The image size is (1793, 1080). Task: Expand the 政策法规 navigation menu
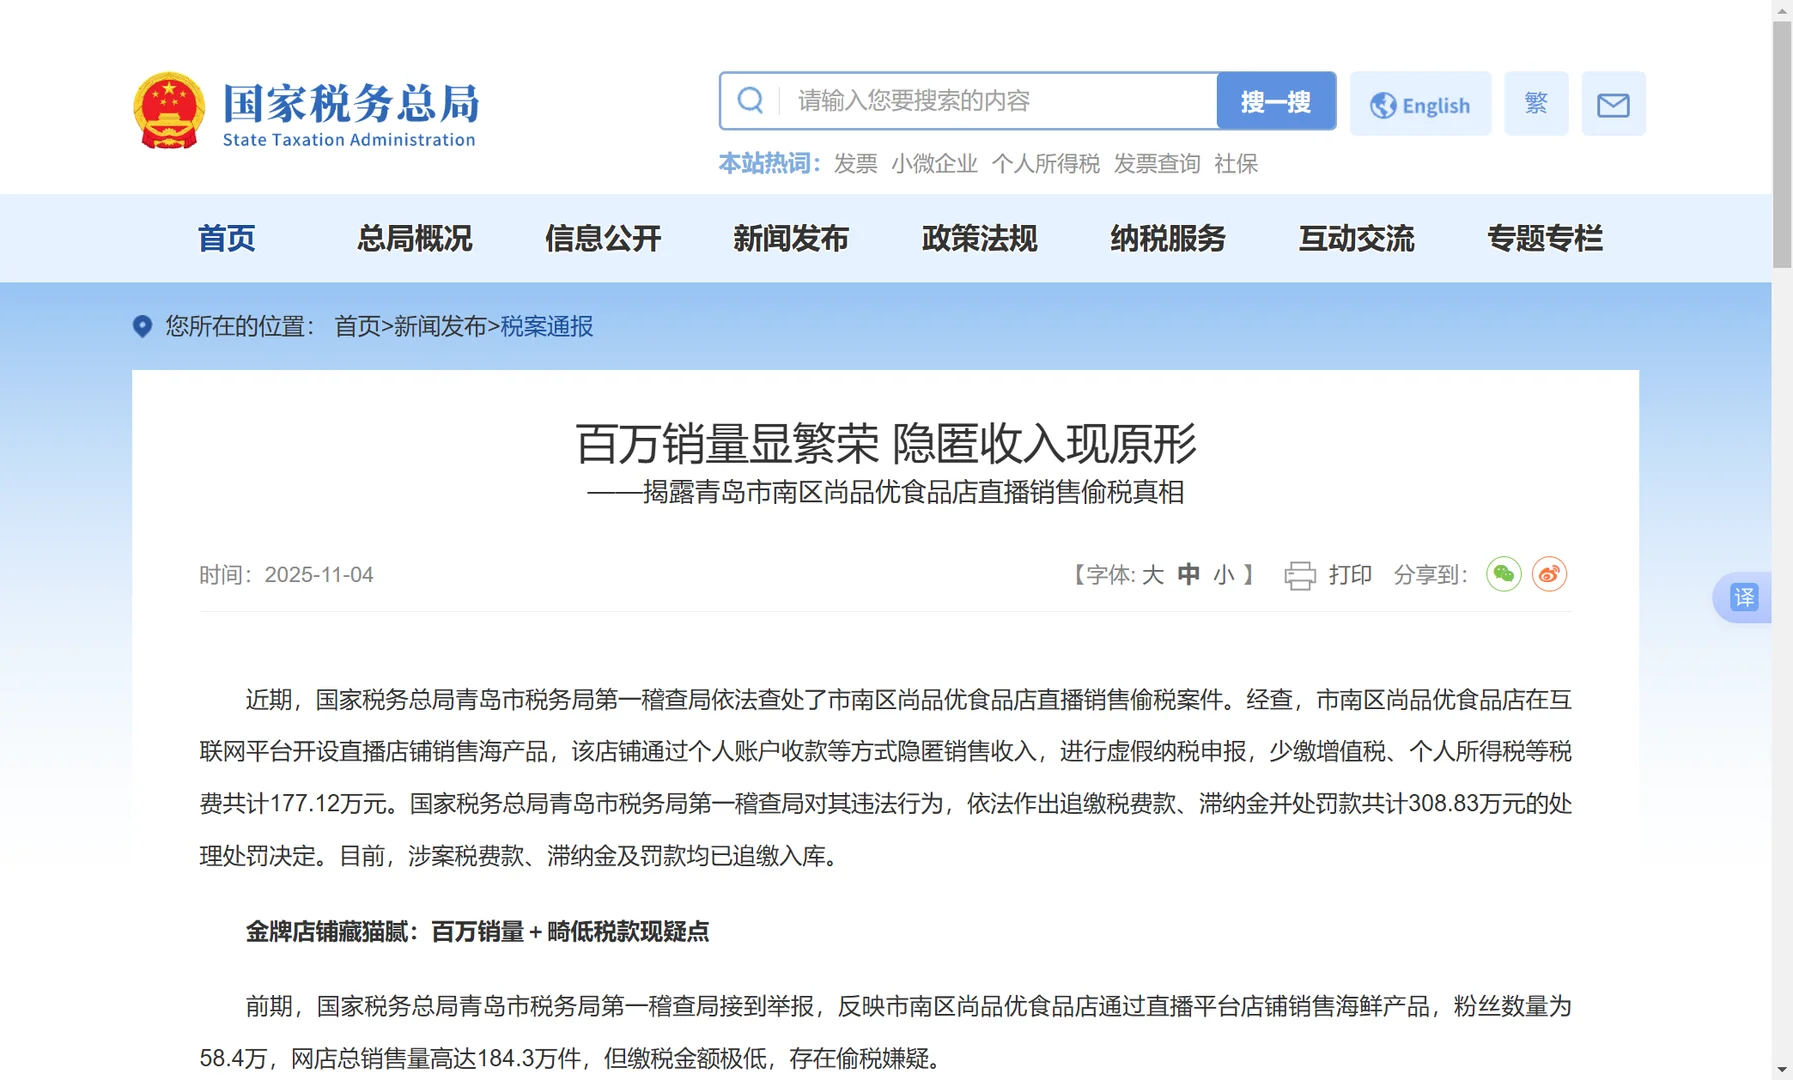pos(979,239)
